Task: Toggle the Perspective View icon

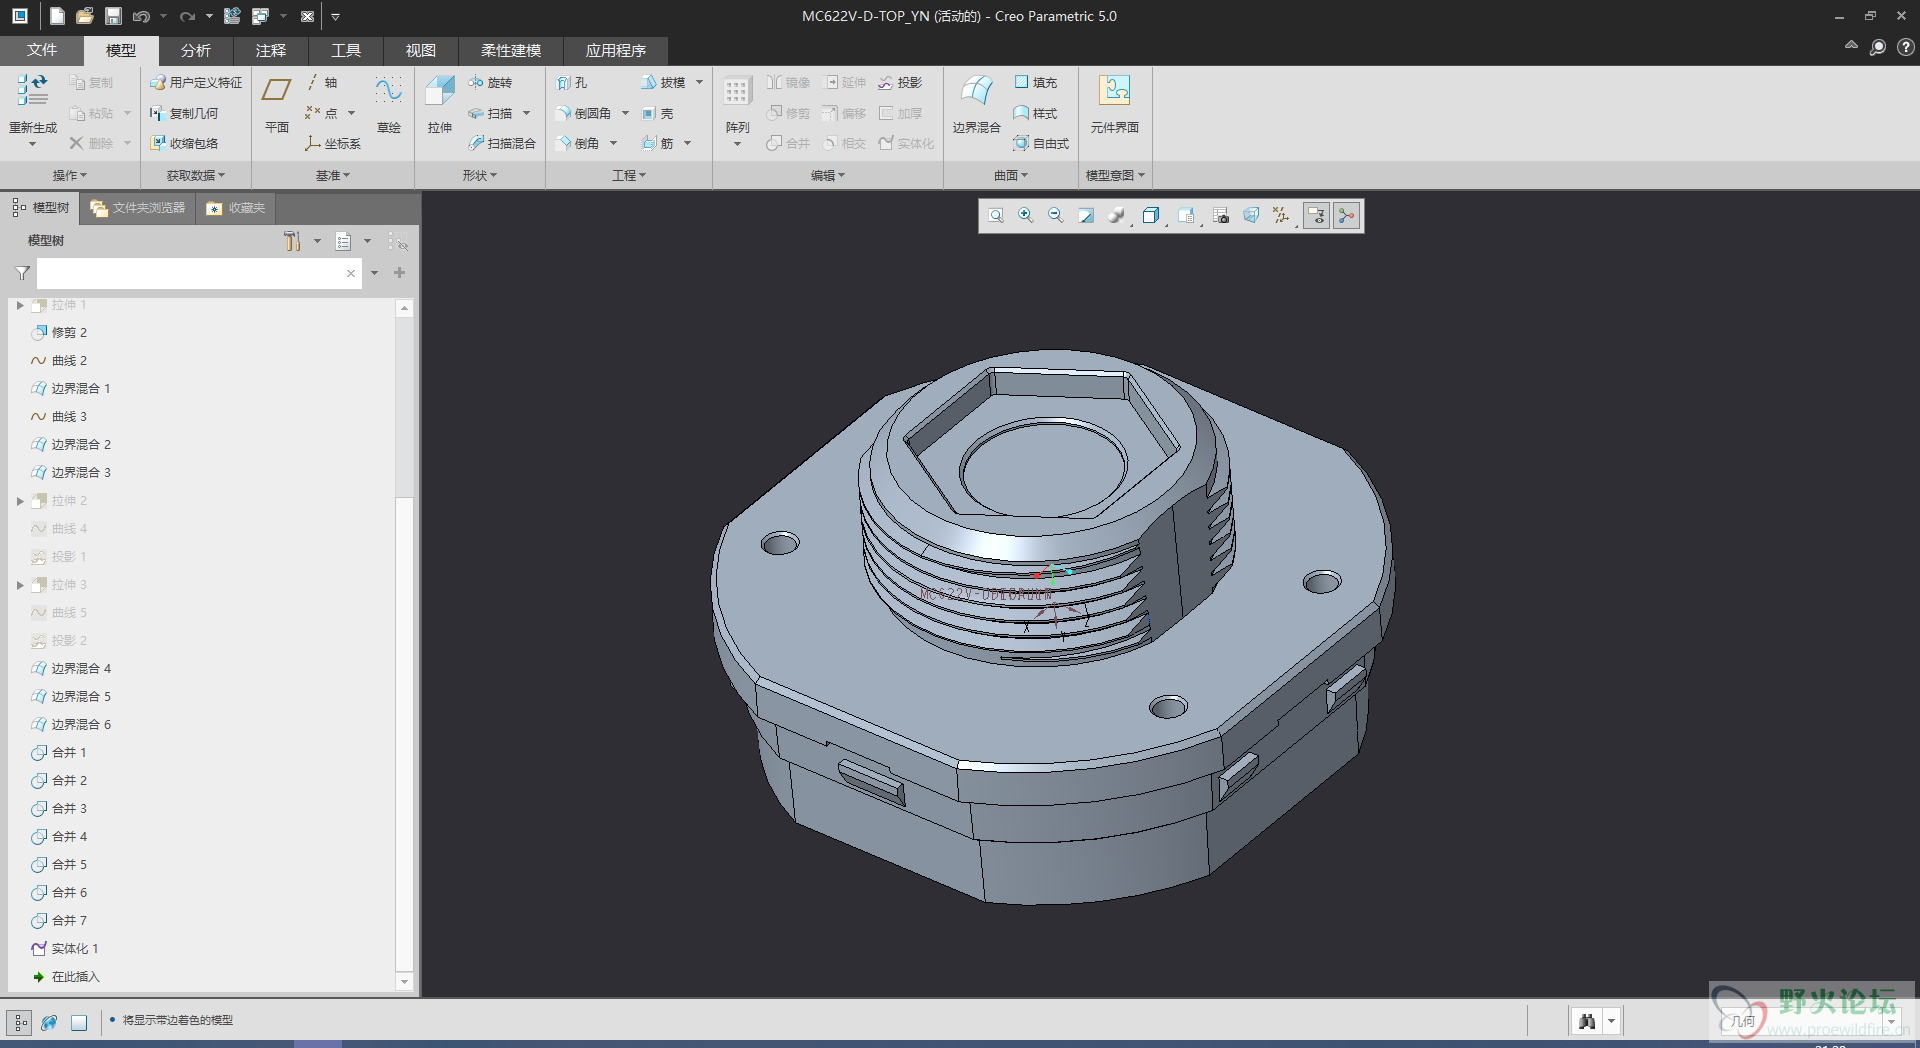Action: tap(1251, 215)
